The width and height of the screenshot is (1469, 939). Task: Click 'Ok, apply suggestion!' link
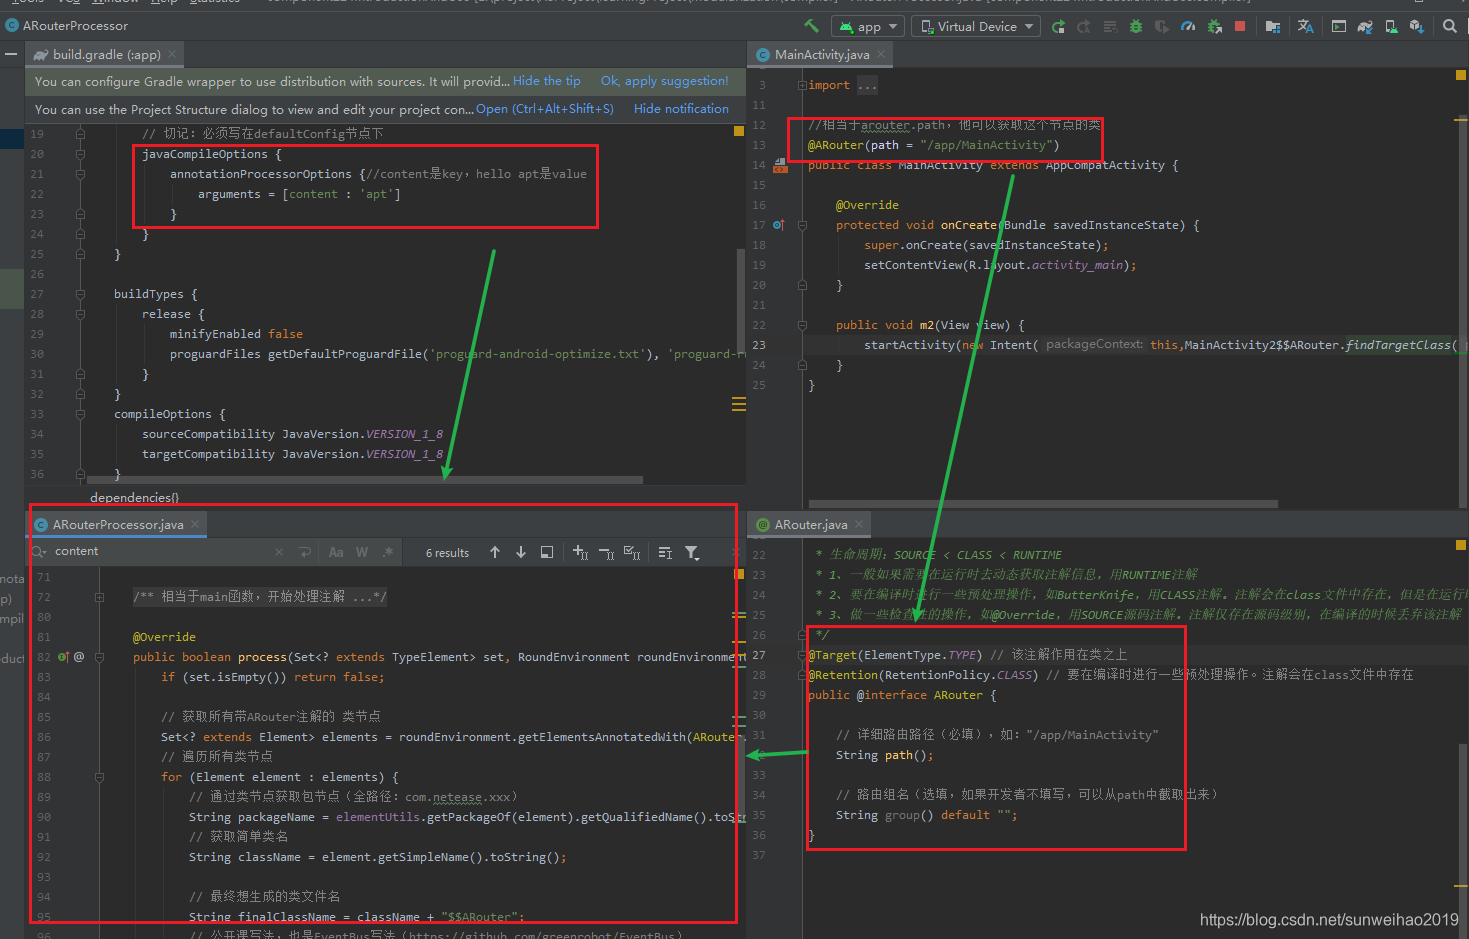pyautogui.click(x=664, y=81)
